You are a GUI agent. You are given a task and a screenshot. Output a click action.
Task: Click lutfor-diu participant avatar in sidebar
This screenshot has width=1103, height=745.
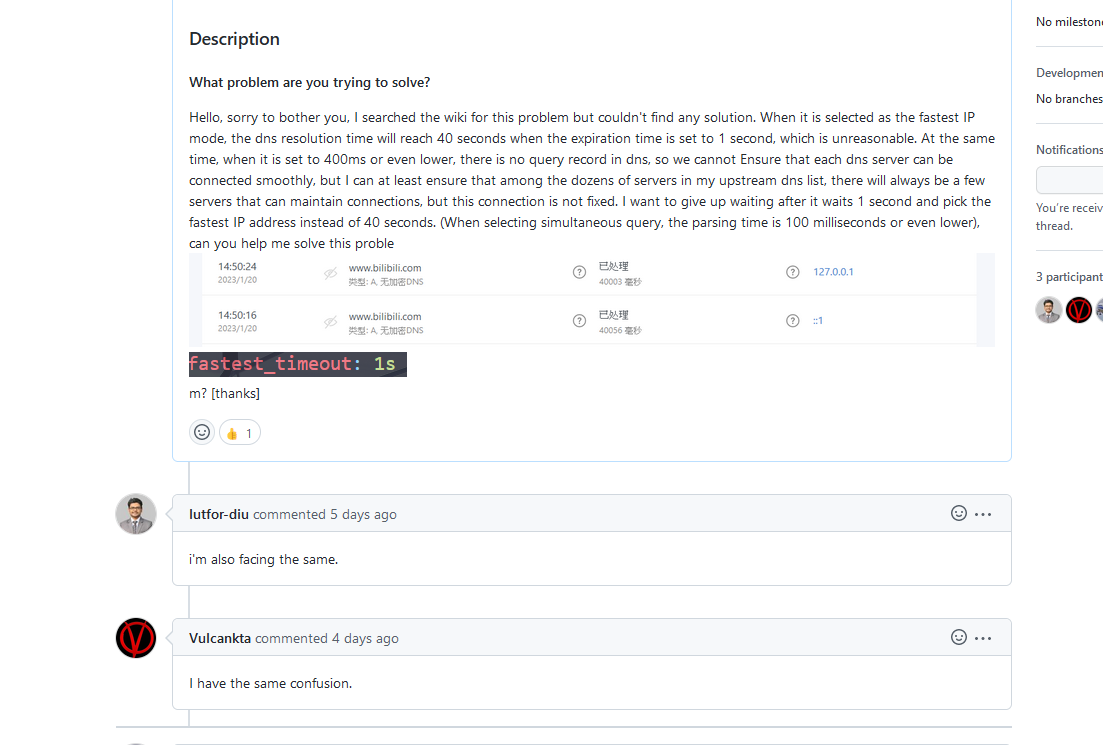point(1048,310)
